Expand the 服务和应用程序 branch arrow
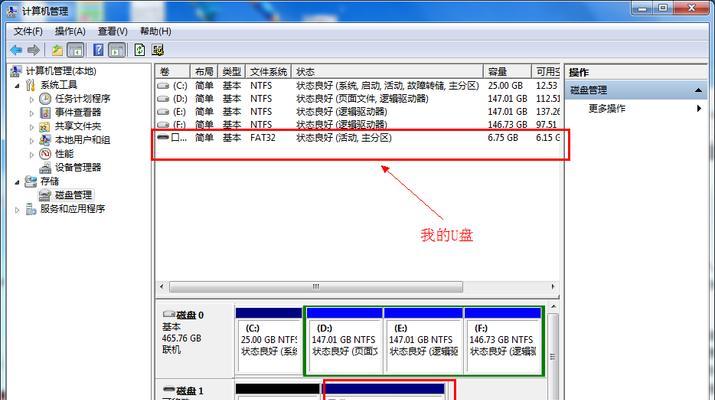Image resolution: width=715 pixels, height=400 pixels. (x=17, y=210)
